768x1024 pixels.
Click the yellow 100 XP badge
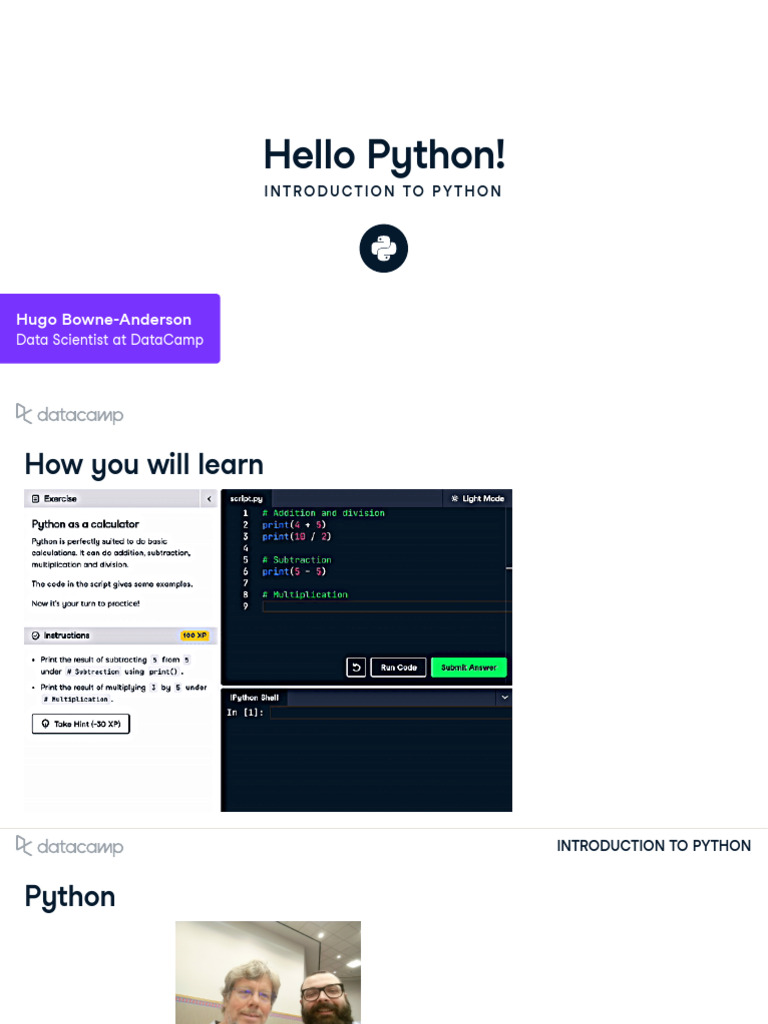tap(195, 635)
